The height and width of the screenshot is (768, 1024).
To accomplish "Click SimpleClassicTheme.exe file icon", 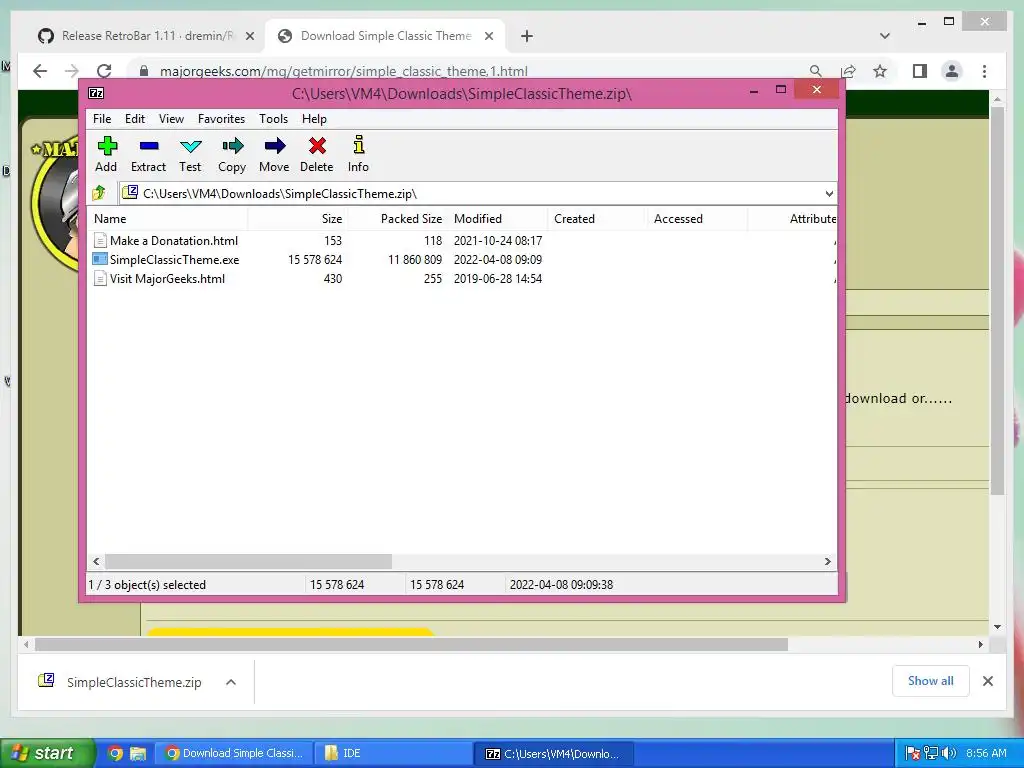I will pos(100,259).
